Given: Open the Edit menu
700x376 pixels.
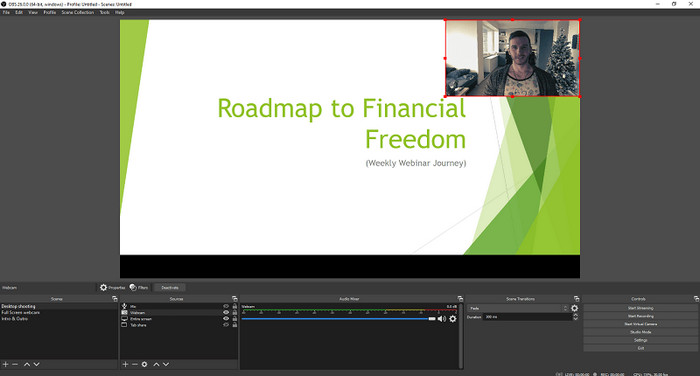Looking at the screenshot, I should [19, 13].
